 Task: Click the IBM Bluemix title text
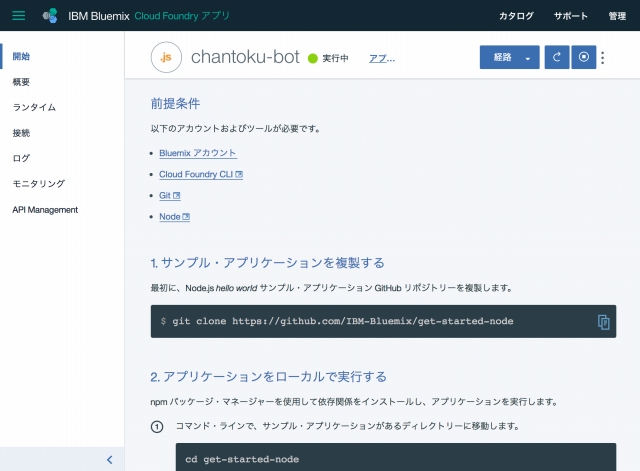(x=99, y=16)
